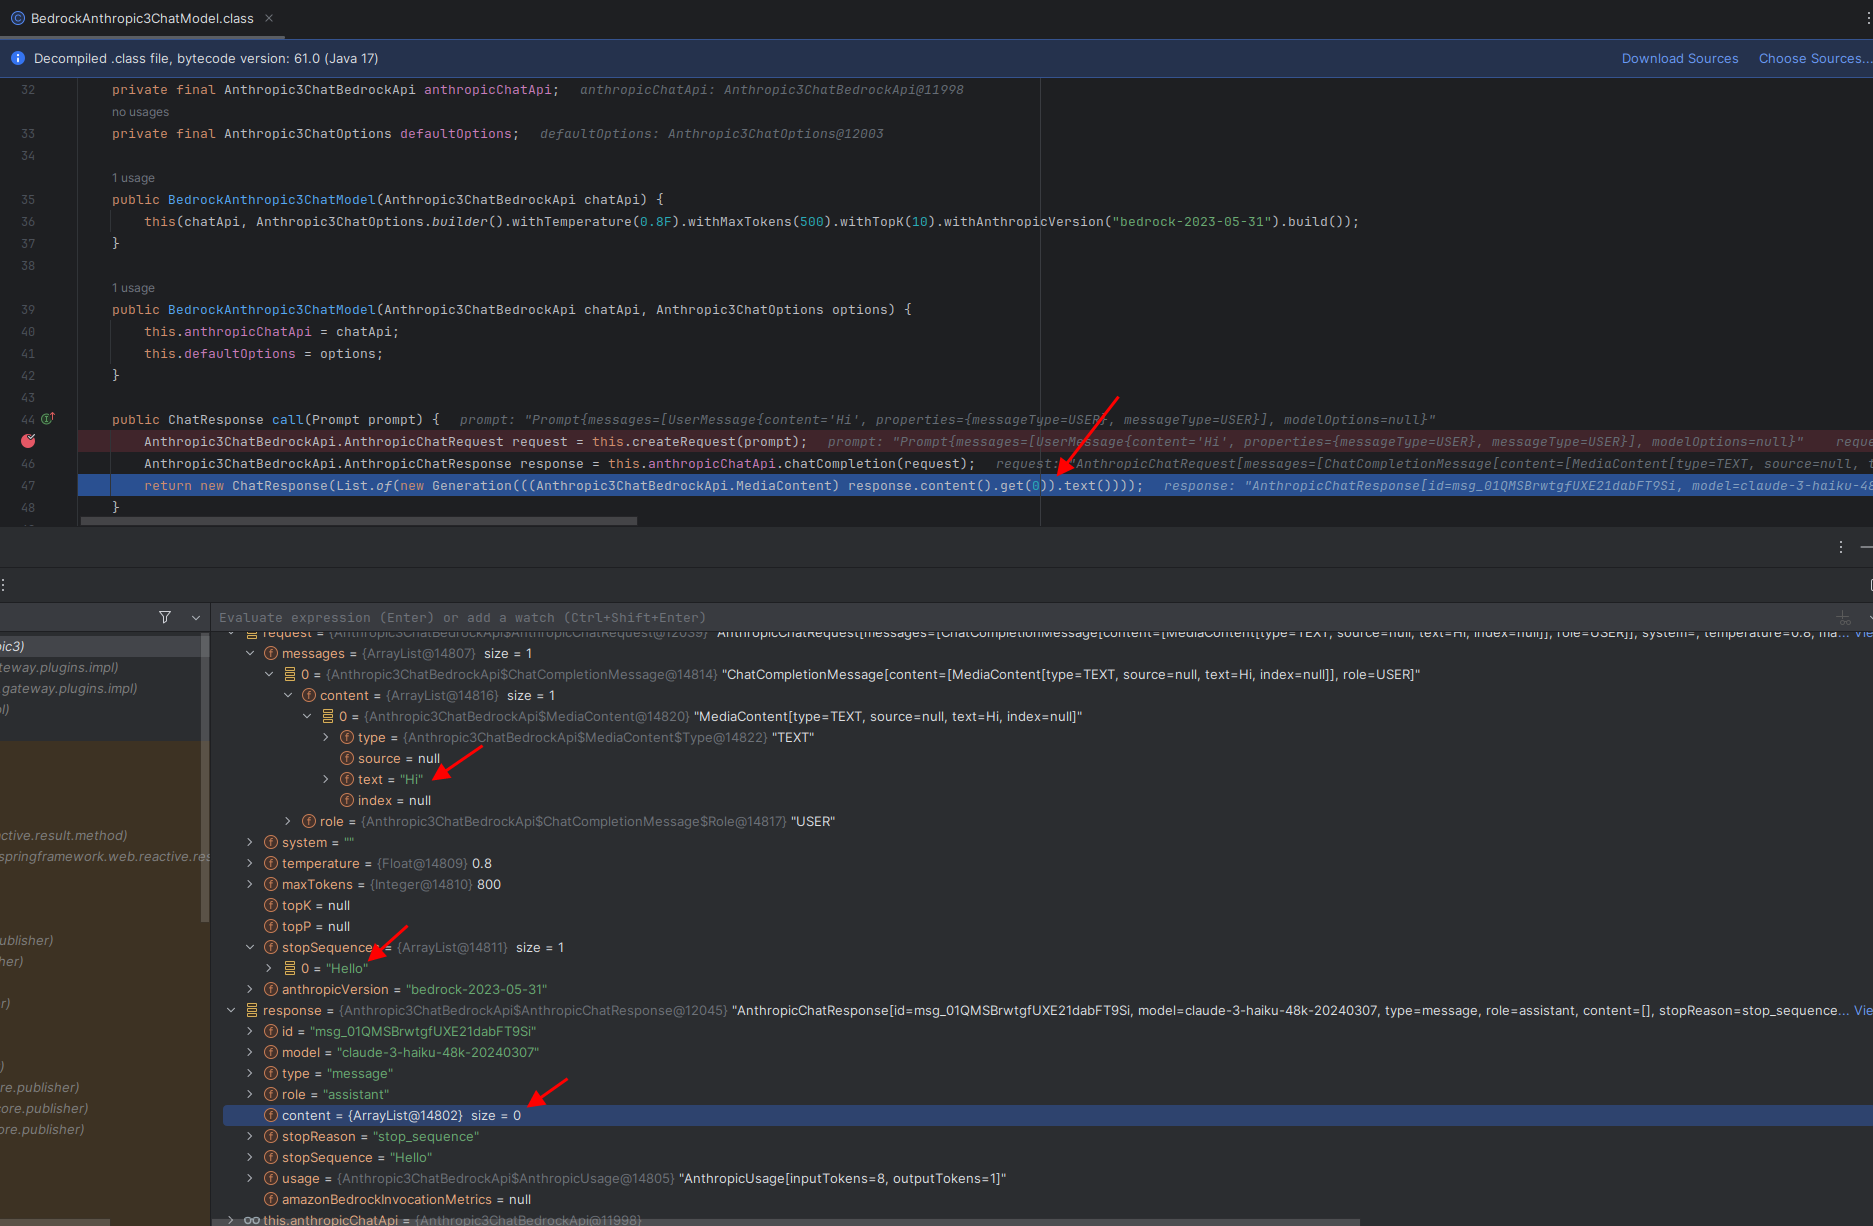Expand the system field node
Viewport: 1873px width, 1226px height.
[x=250, y=842]
